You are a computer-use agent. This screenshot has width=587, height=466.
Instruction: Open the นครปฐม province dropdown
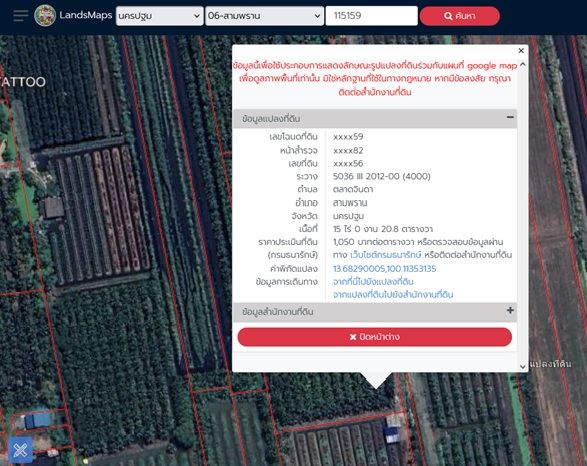159,16
